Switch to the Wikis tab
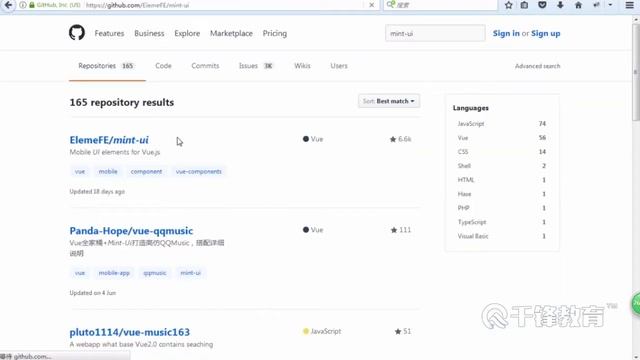The height and width of the screenshot is (360, 640). (x=302, y=66)
